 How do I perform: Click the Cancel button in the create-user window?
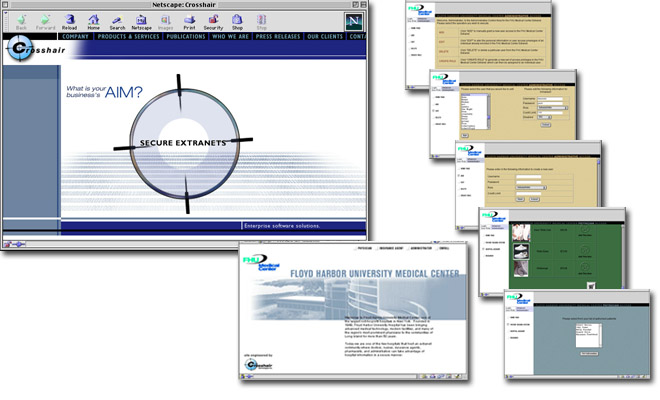pyautogui.click(x=534, y=199)
